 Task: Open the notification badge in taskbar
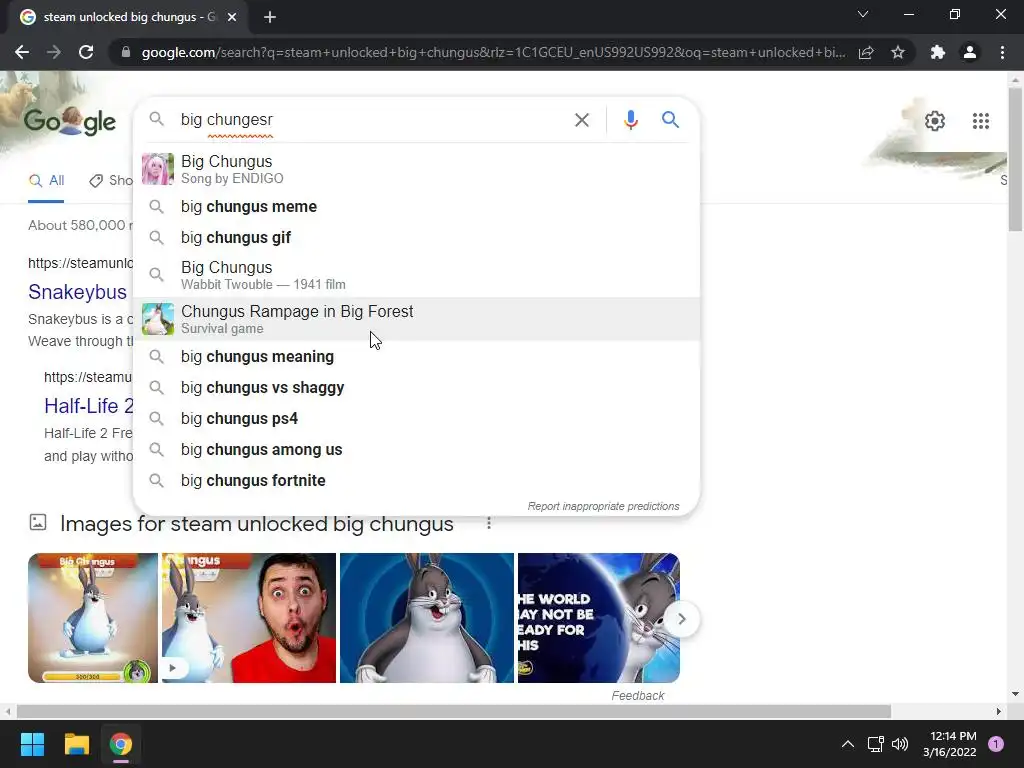[996, 744]
